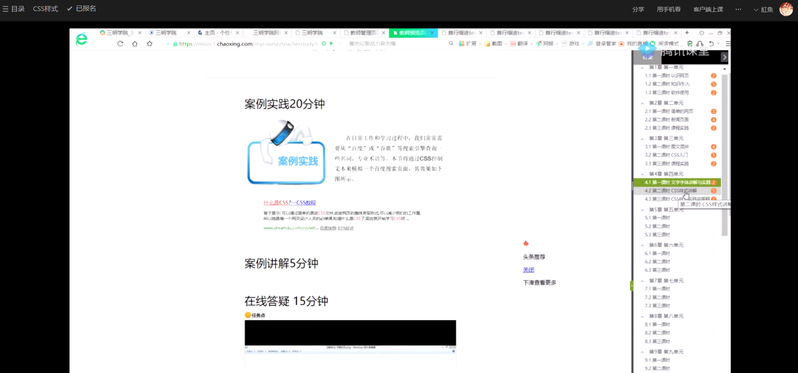This screenshot has width=798, height=373.
Task: Go to browser home icon
Action: pyautogui.click(x=135, y=44)
